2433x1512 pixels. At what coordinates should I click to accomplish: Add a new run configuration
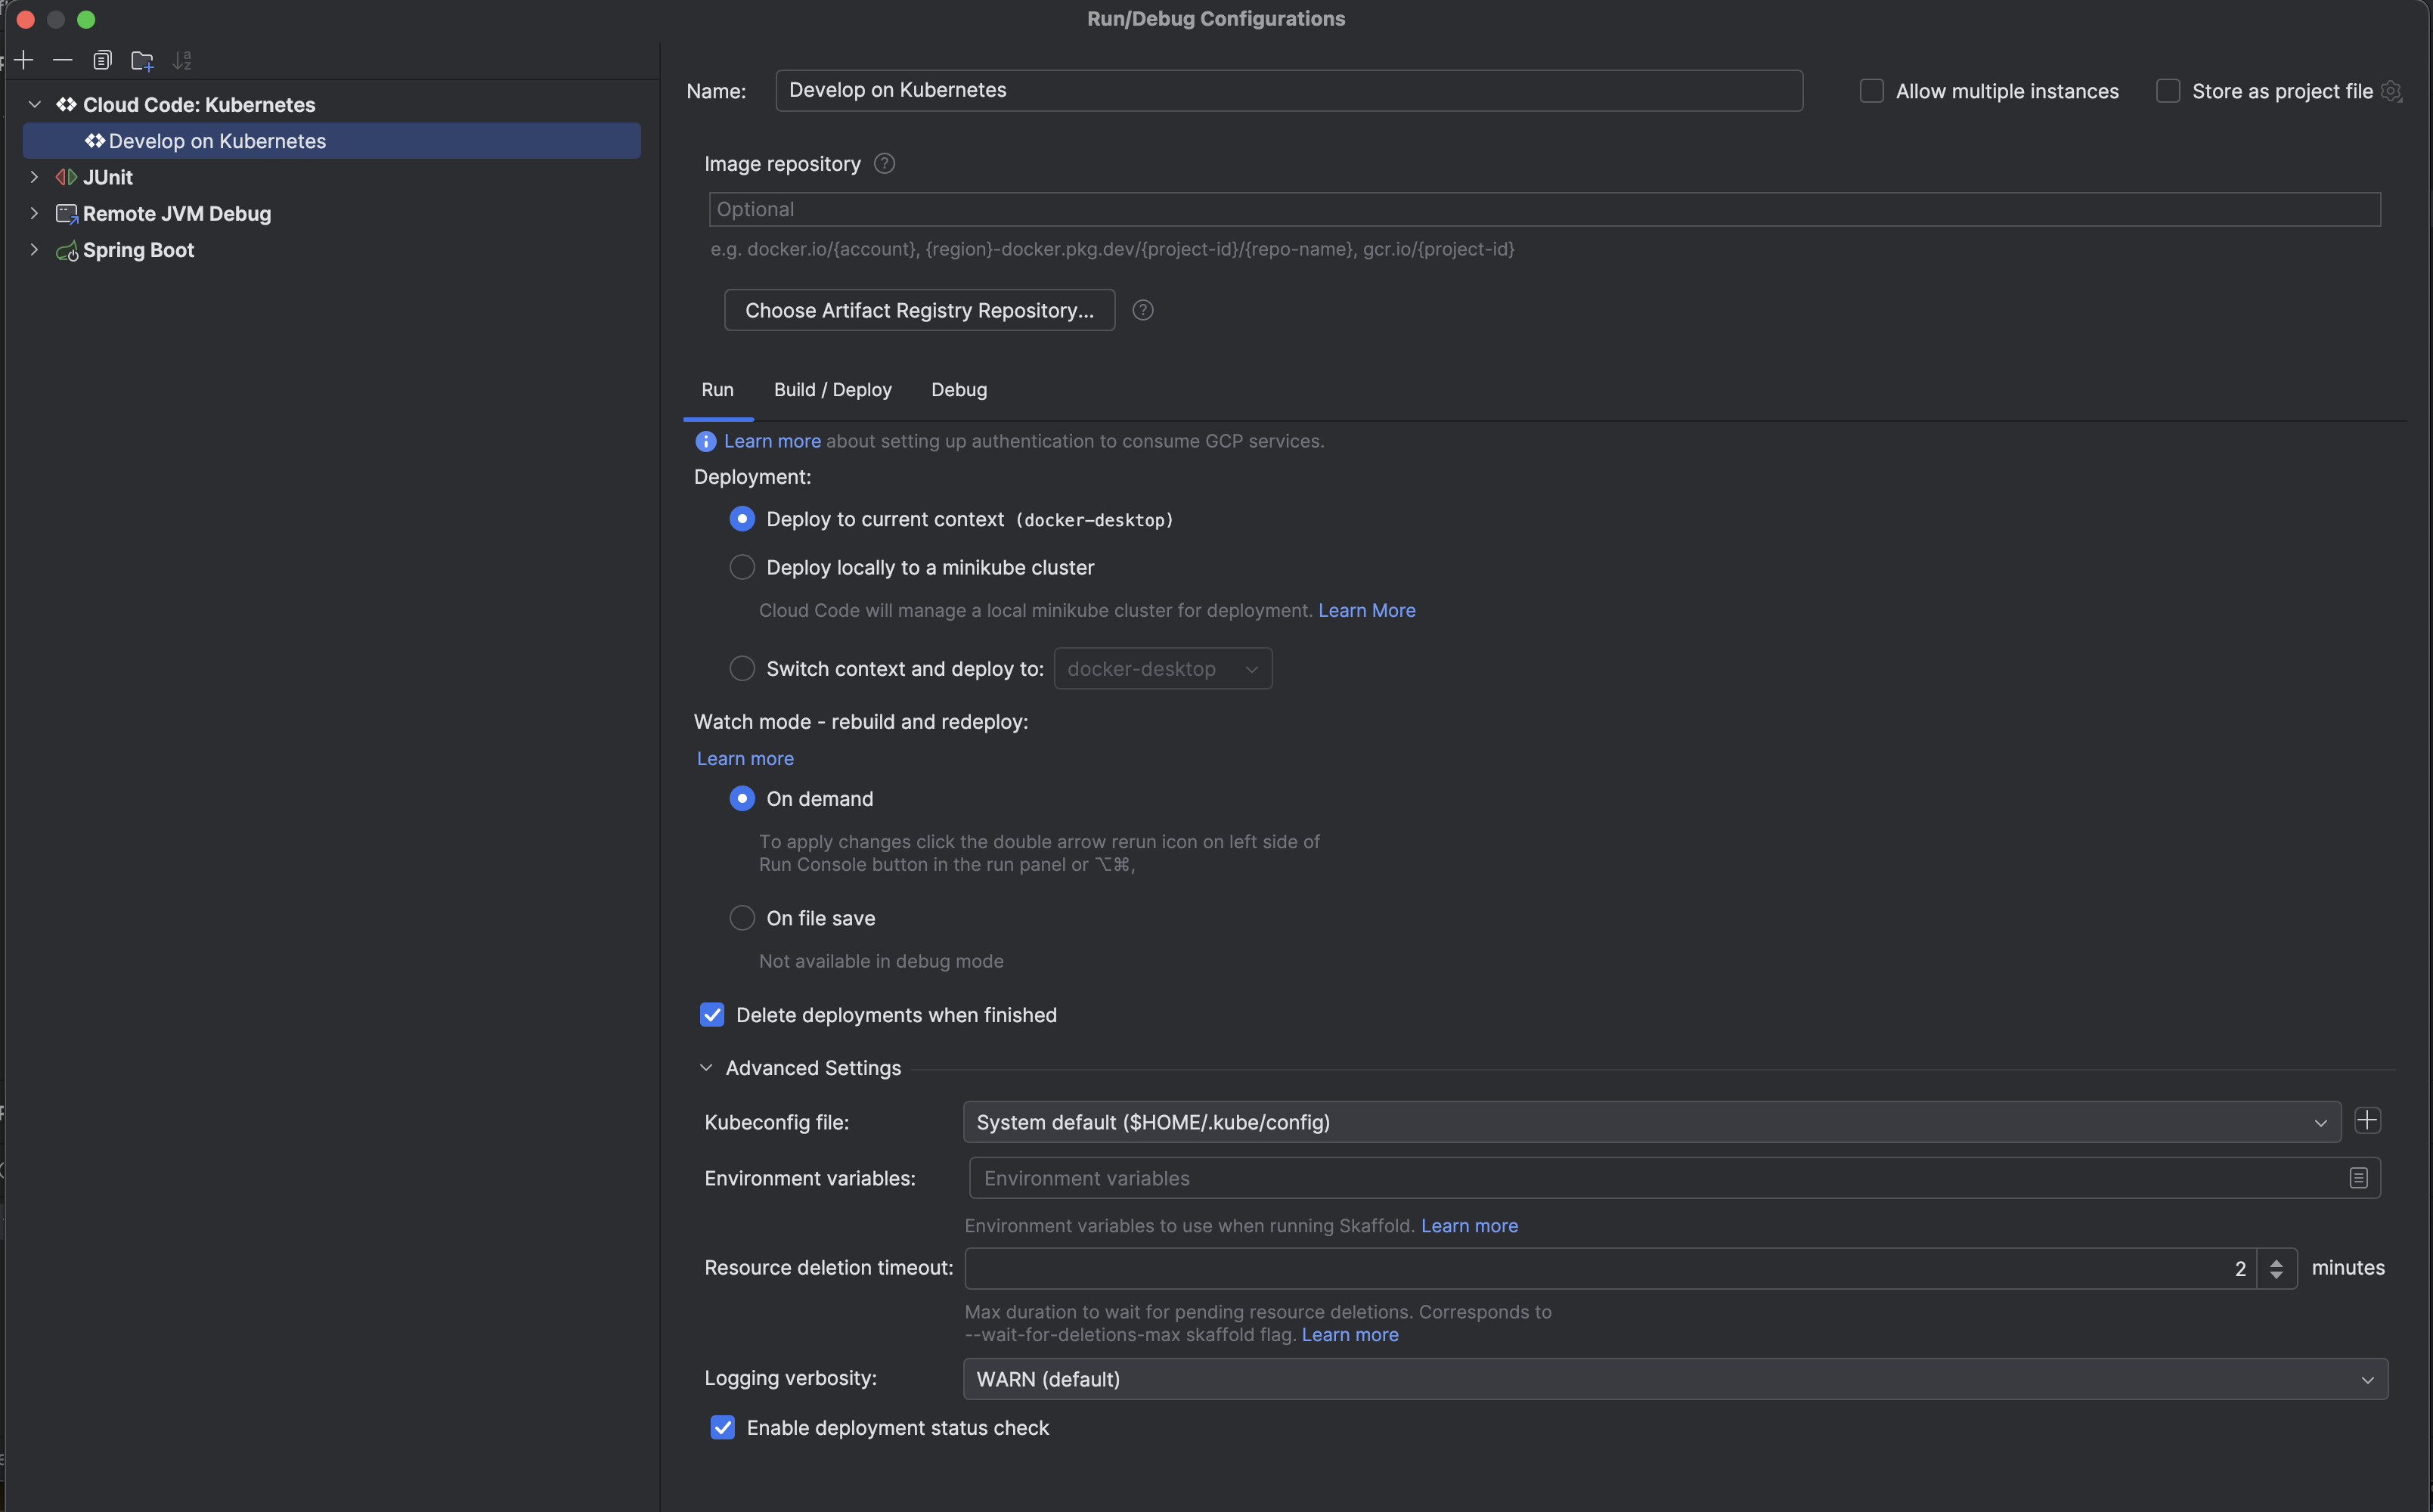point(24,60)
